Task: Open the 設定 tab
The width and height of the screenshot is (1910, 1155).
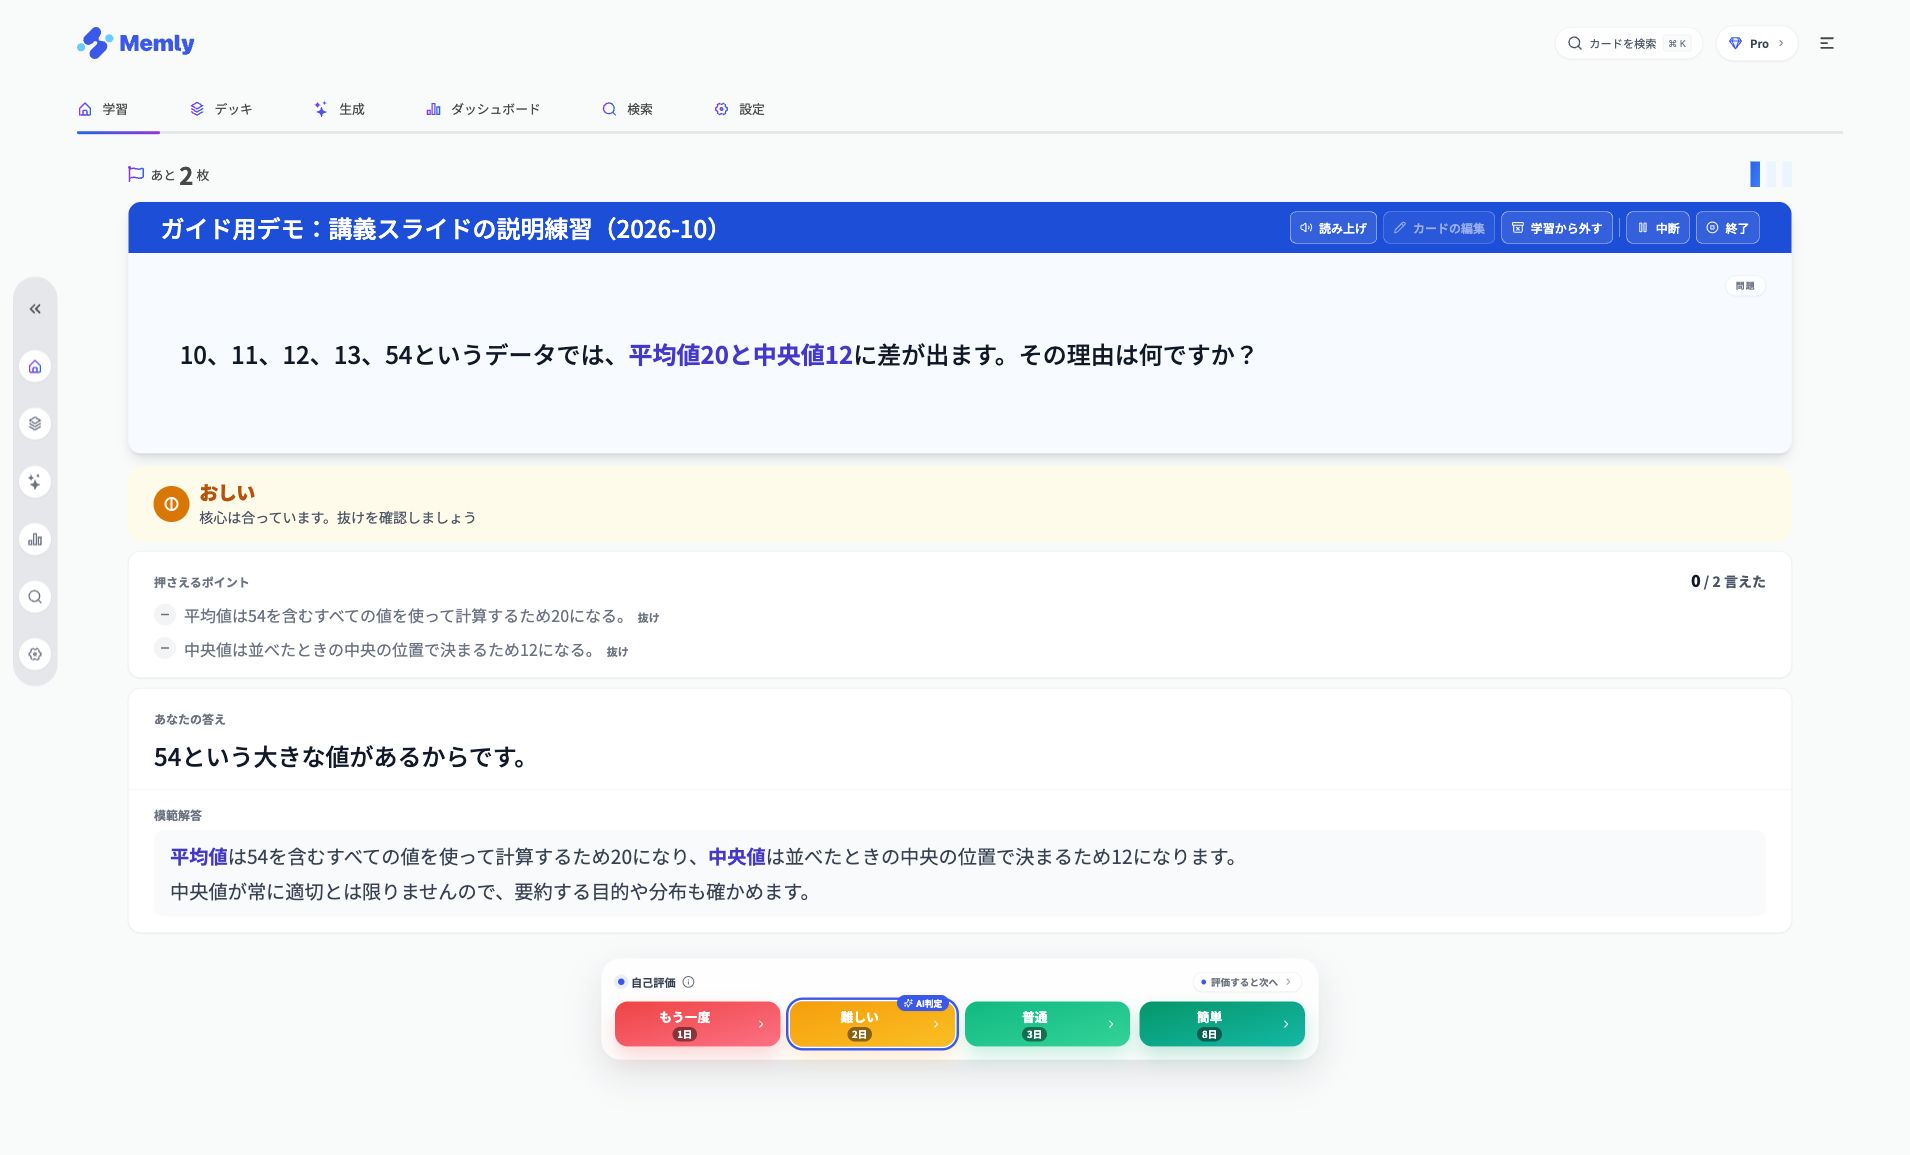Action: coord(739,109)
